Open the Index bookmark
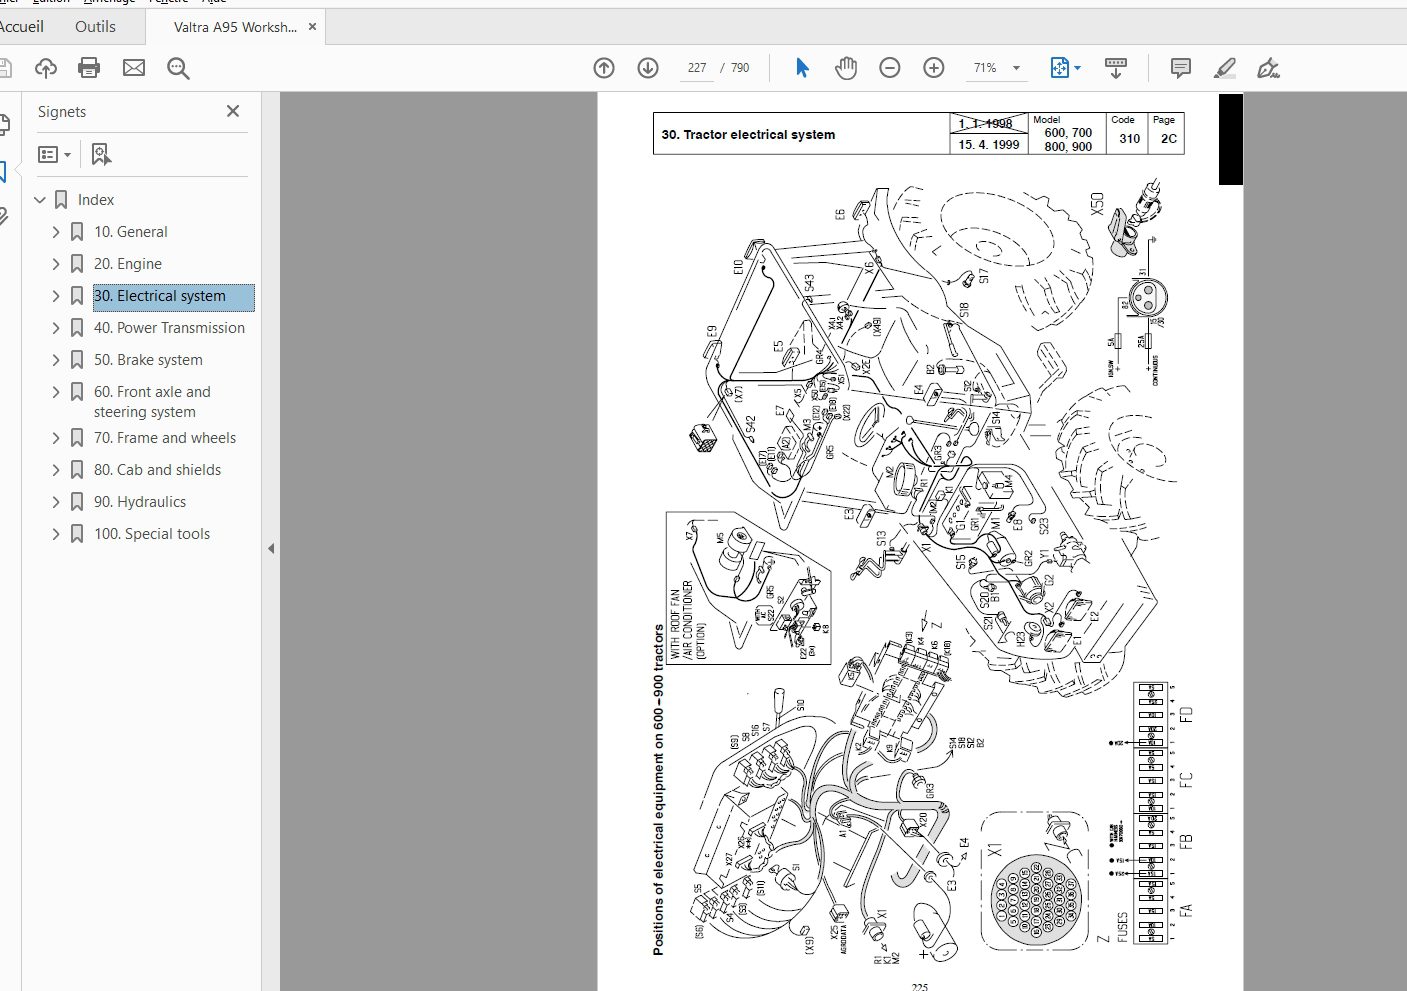This screenshot has height=991, width=1407. pos(96,200)
